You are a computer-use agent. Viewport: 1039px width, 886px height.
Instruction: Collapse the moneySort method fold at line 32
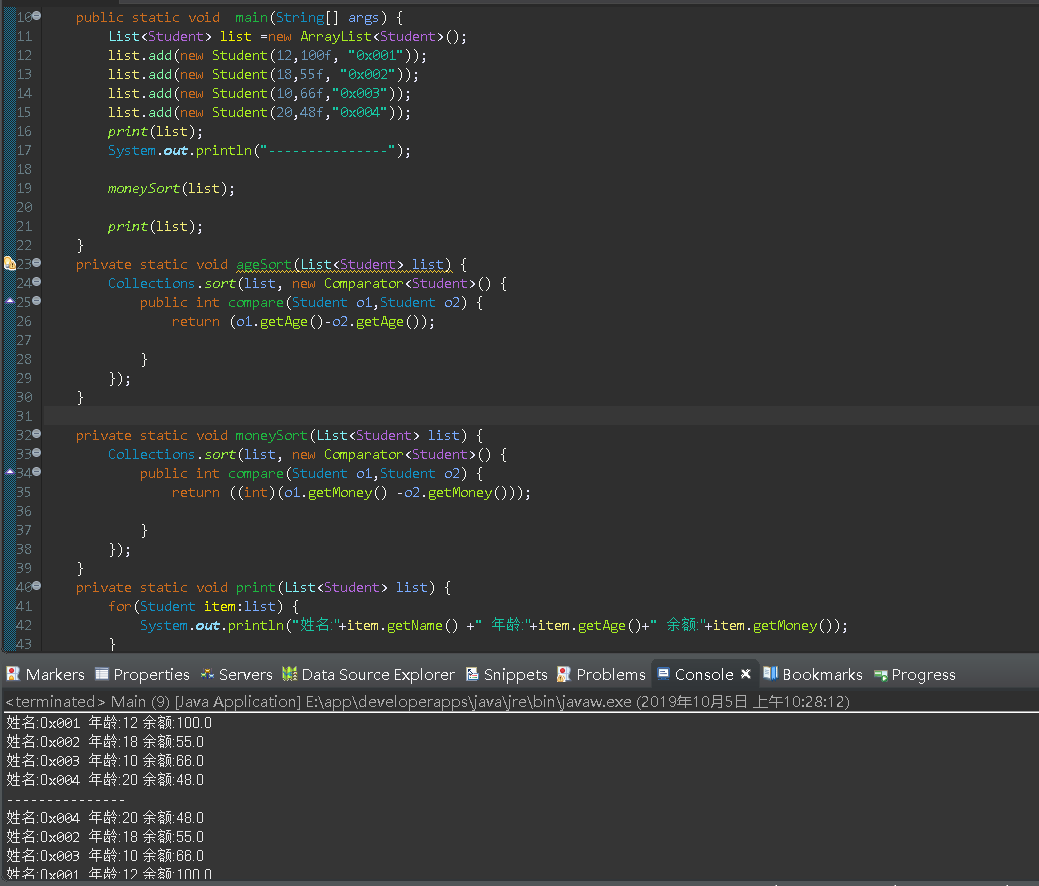click(37, 433)
